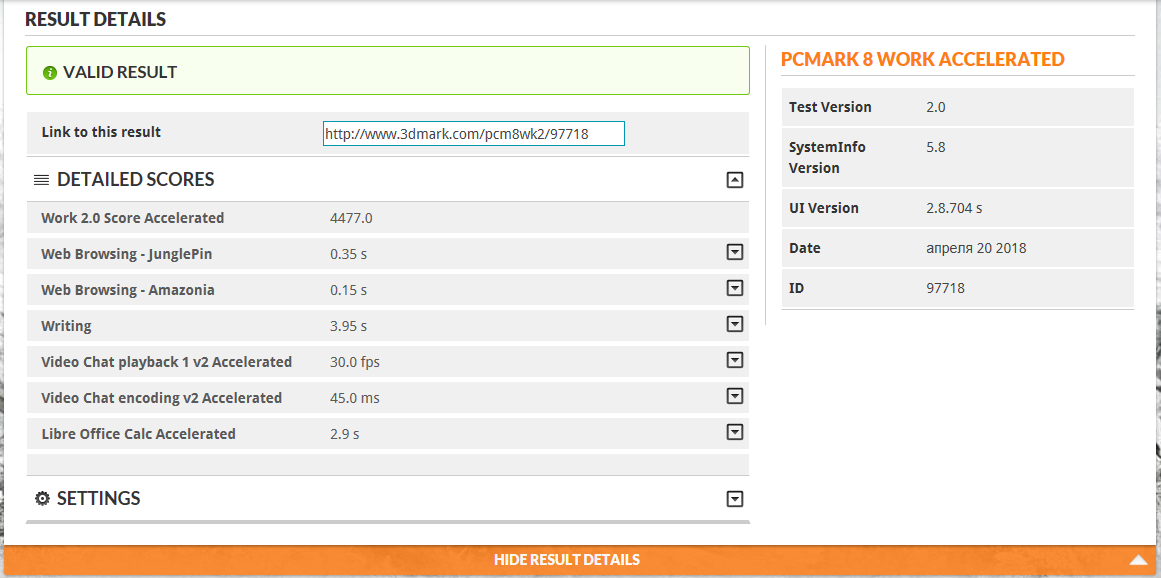Click the SystemInfo Version label
The image size is (1161, 578).
[x=827, y=158]
